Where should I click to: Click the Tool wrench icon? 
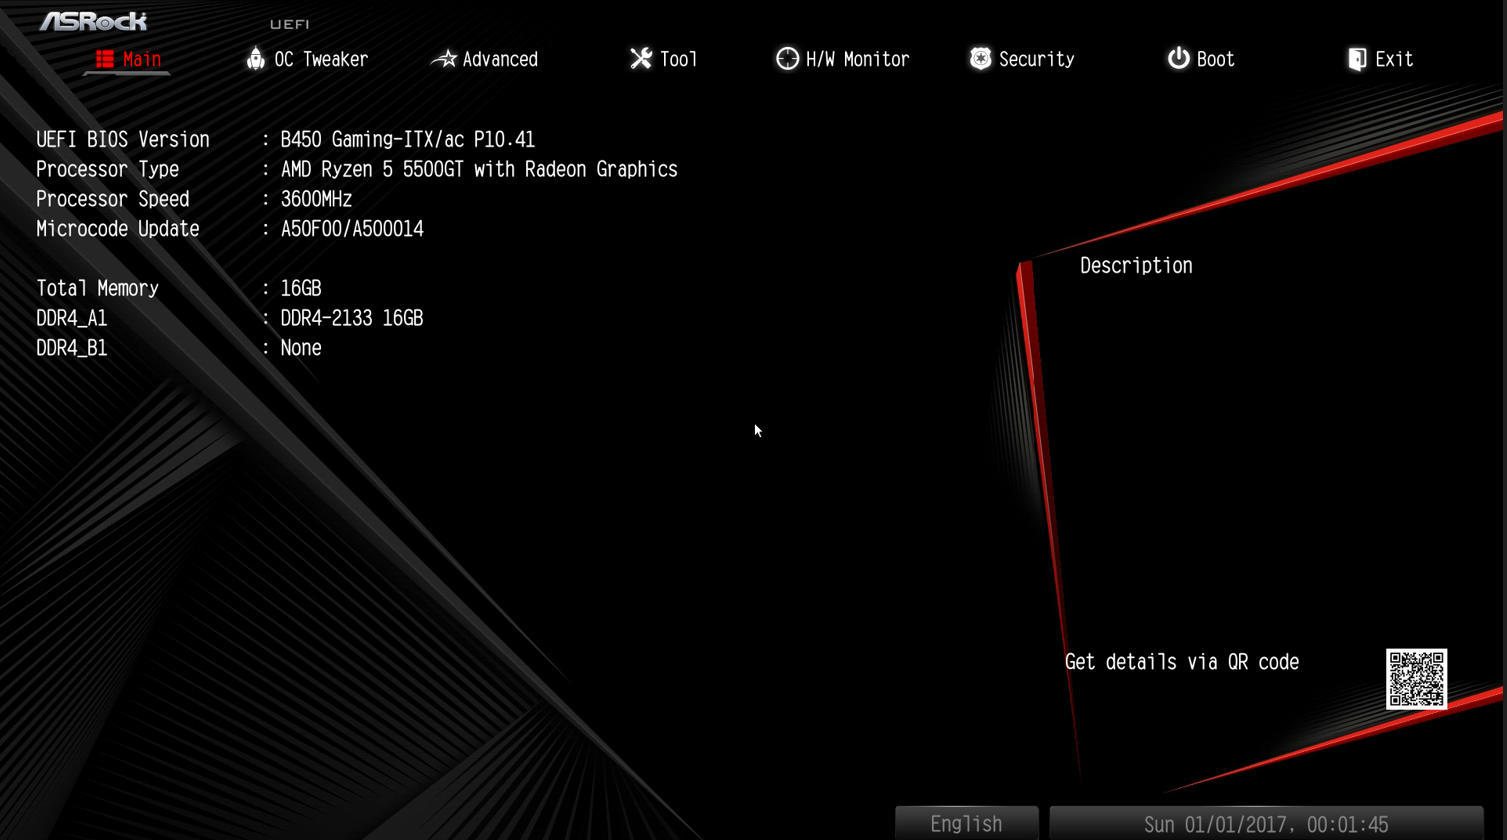[641, 59]
